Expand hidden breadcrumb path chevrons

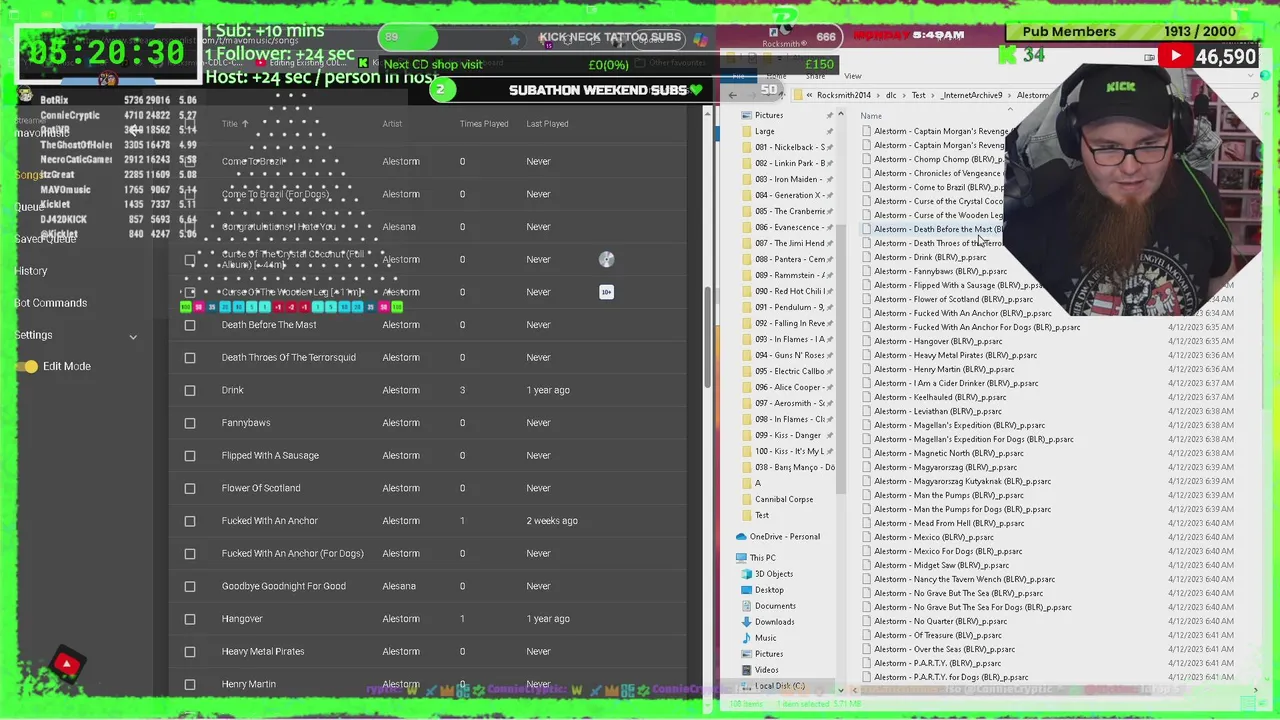pos(810,96)
